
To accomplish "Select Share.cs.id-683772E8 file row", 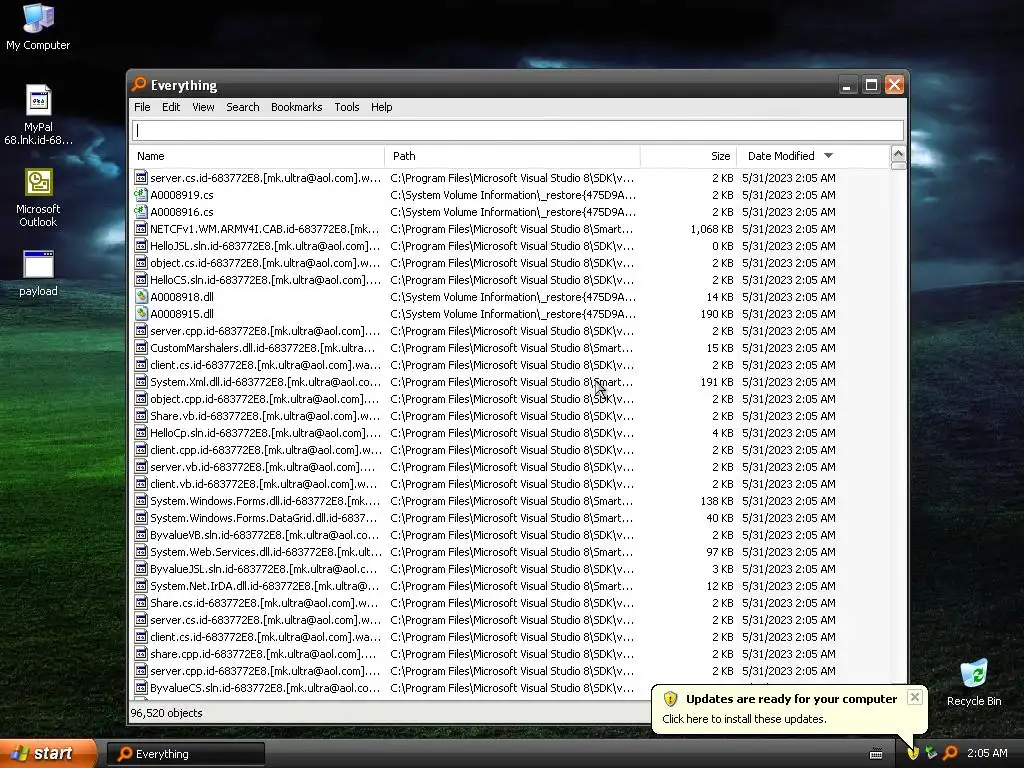I will [x=509, y=602].
